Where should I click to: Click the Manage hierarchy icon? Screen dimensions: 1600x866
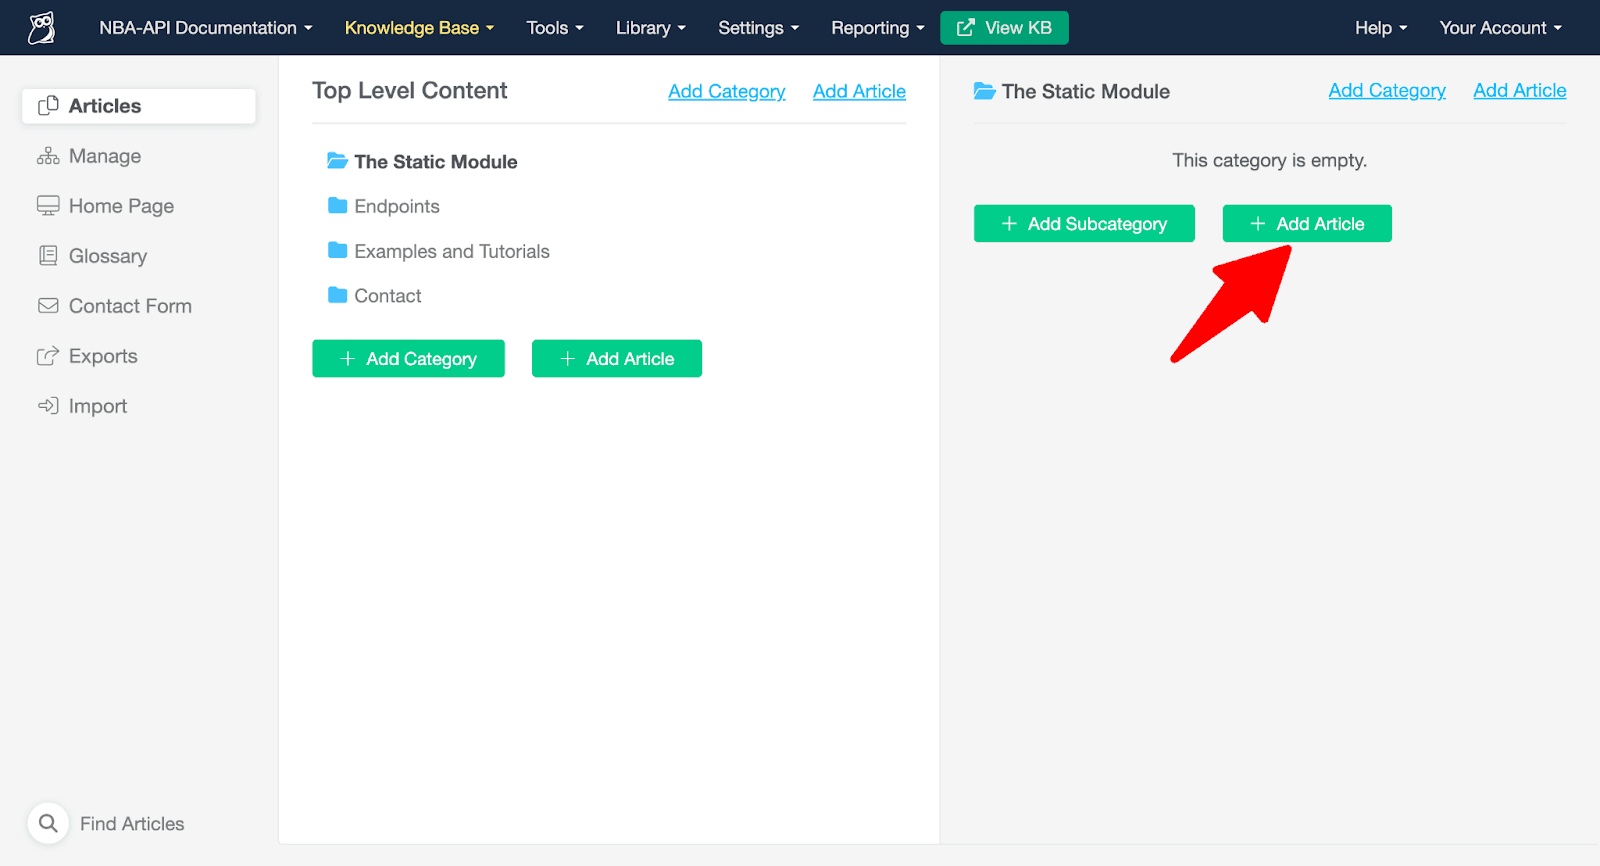48,156
